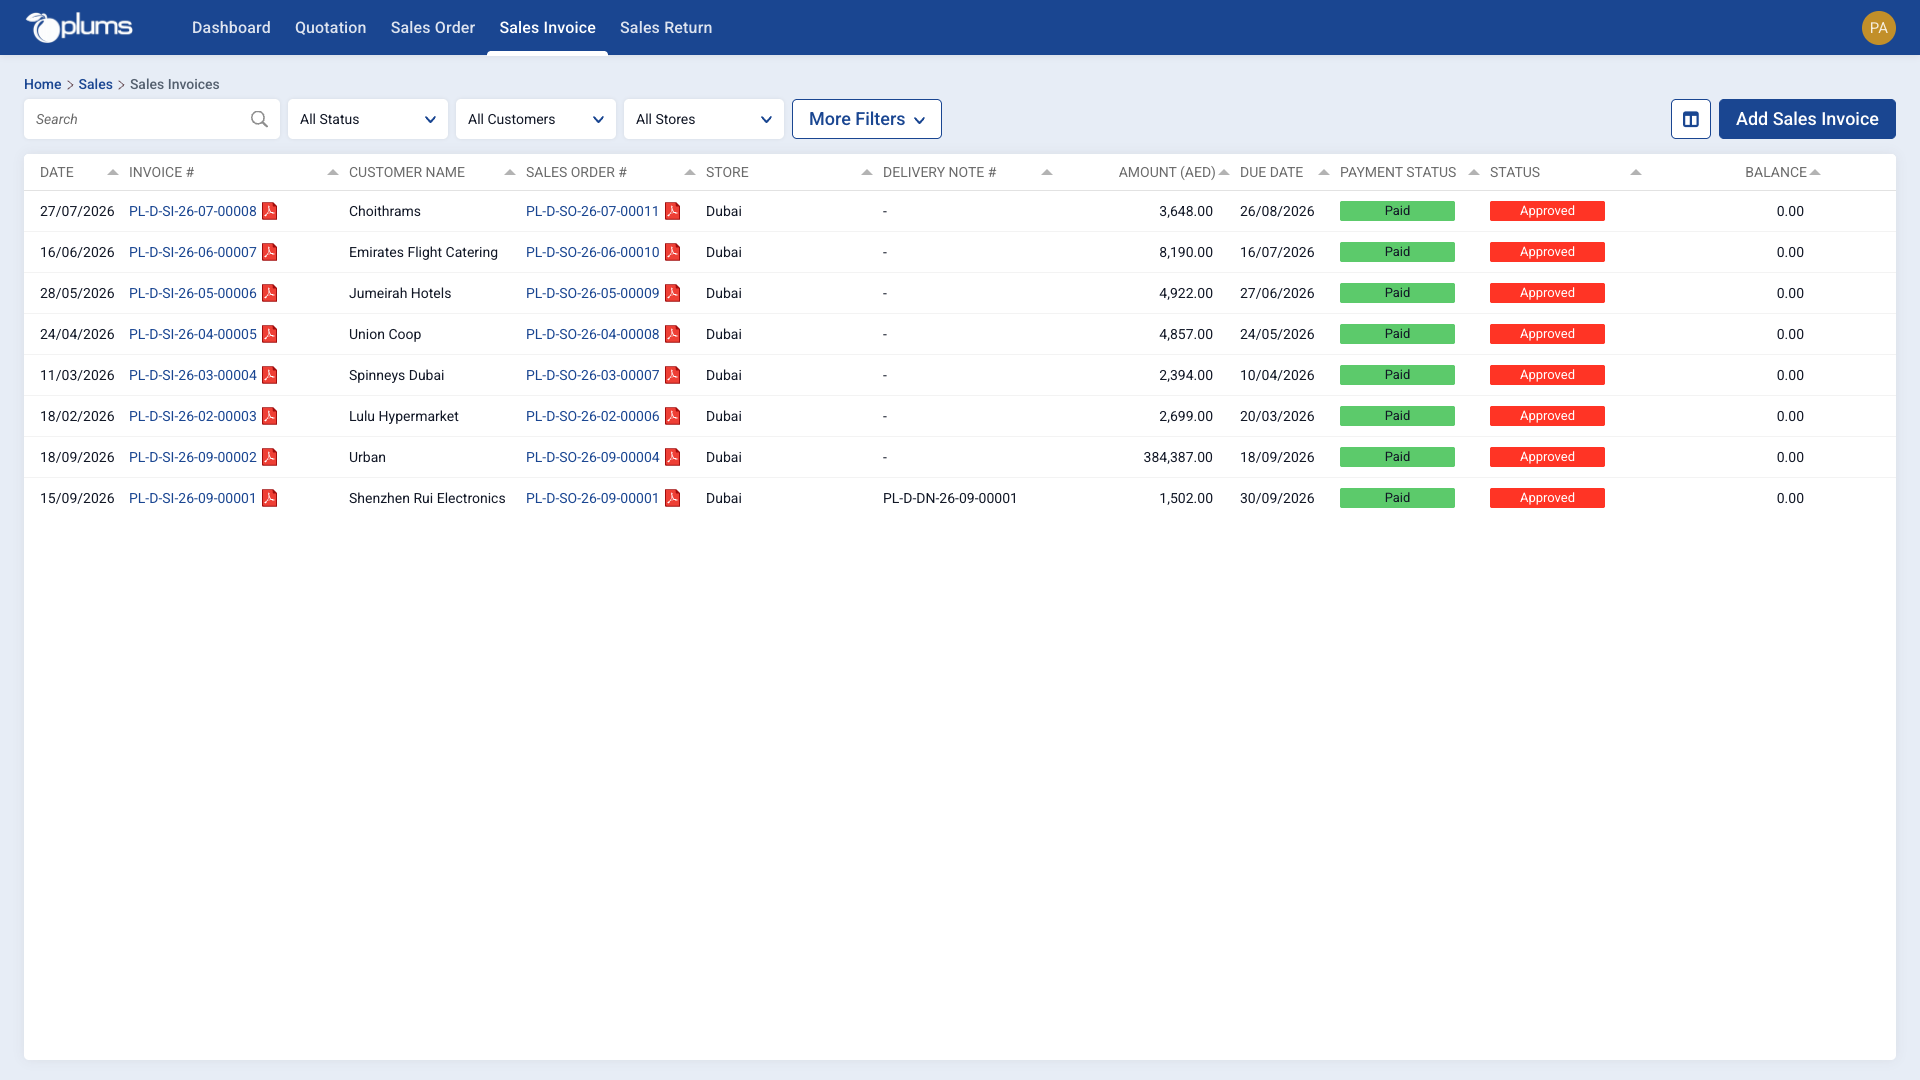This screenshot has height=1080, width=1920.
Task: Sort by Due Date column arrow
Action: tap(1324, 172)
